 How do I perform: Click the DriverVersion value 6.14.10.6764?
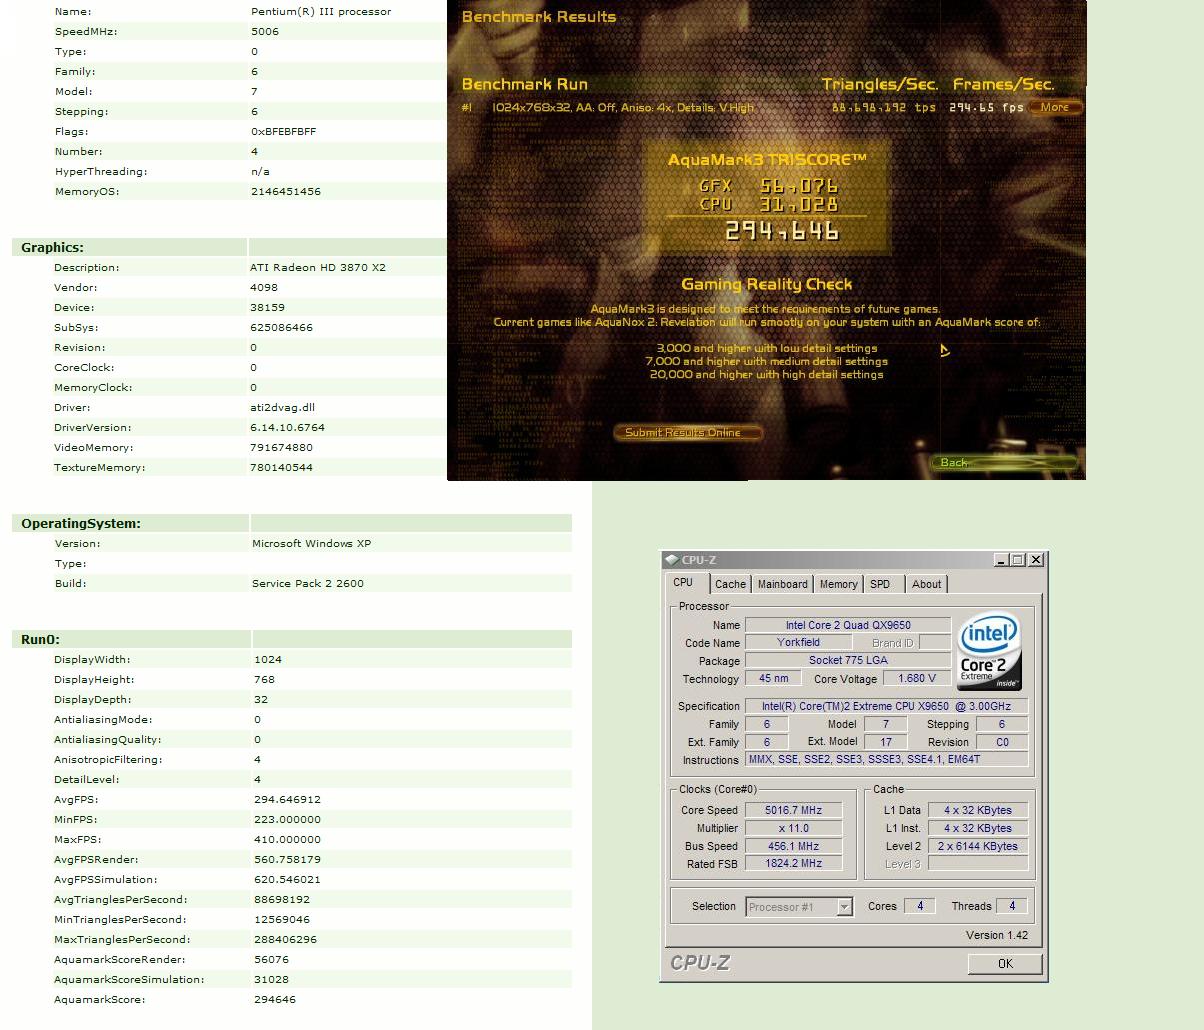point(287,427)
